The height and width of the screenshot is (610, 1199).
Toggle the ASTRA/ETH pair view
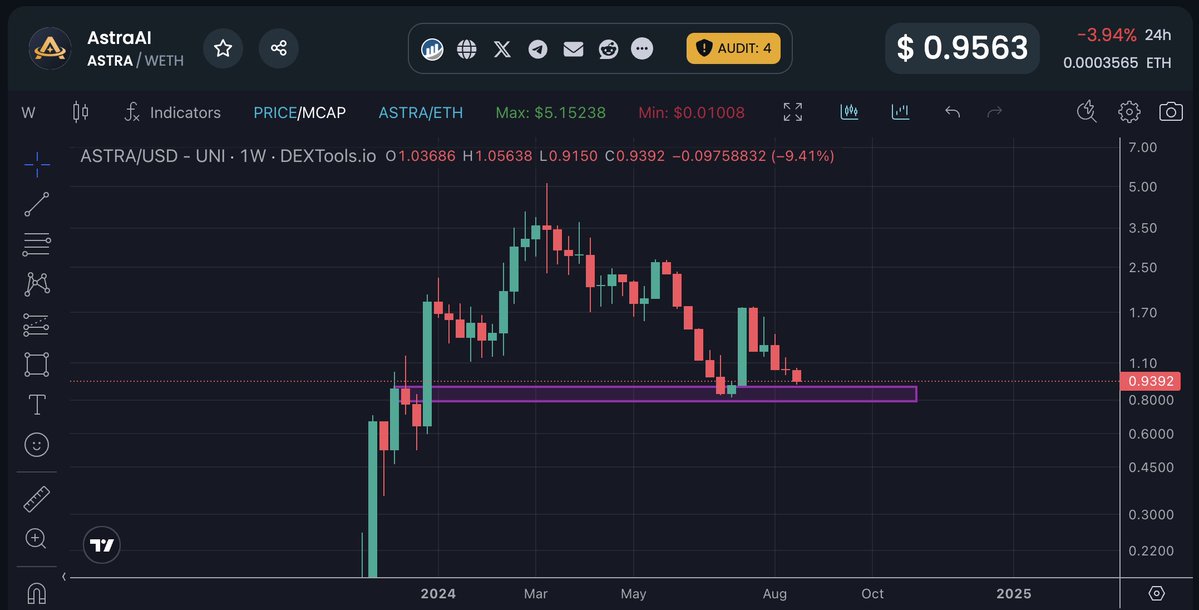[x=421, y=112]
